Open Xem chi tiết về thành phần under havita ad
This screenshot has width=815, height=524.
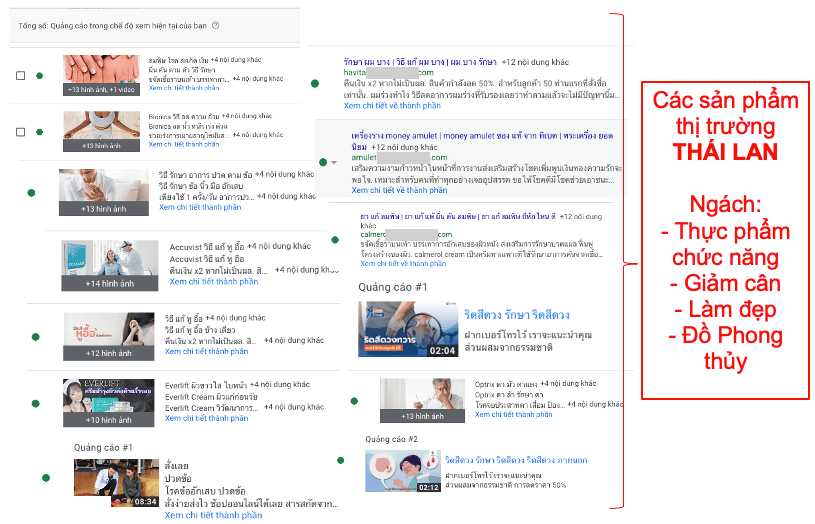tap(392, 106)
